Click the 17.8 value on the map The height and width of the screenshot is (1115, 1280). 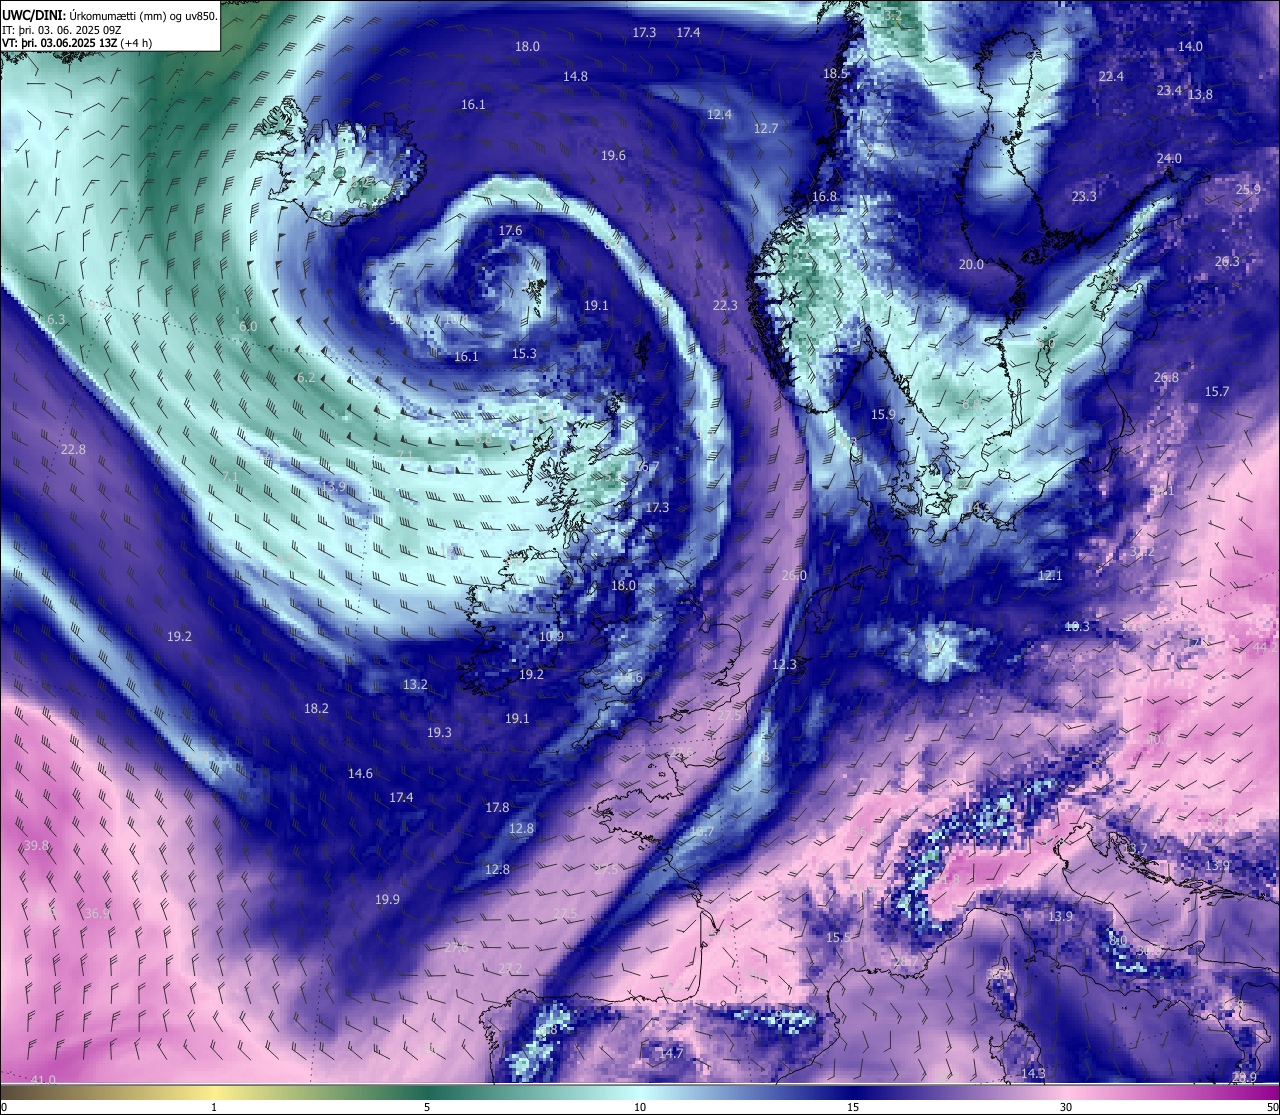coord(497,807)
